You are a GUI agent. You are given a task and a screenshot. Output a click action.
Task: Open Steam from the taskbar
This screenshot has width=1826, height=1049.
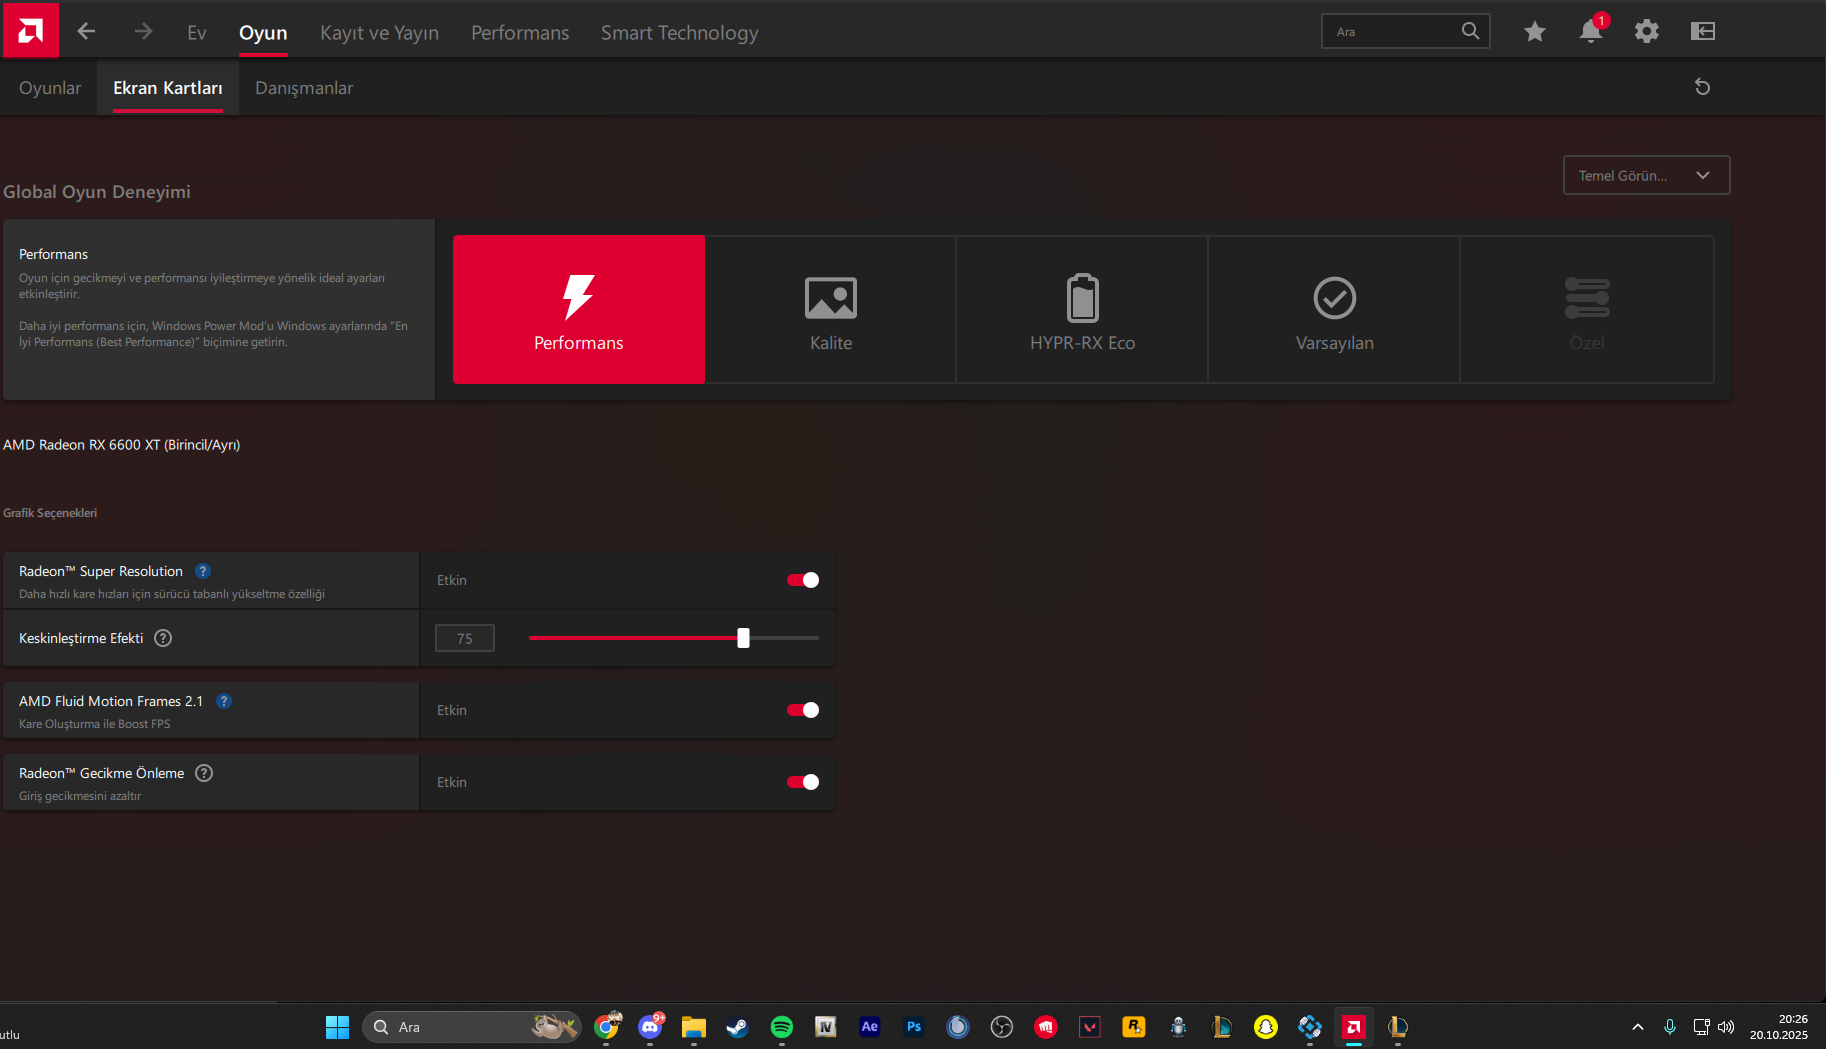pos(738,1027)
